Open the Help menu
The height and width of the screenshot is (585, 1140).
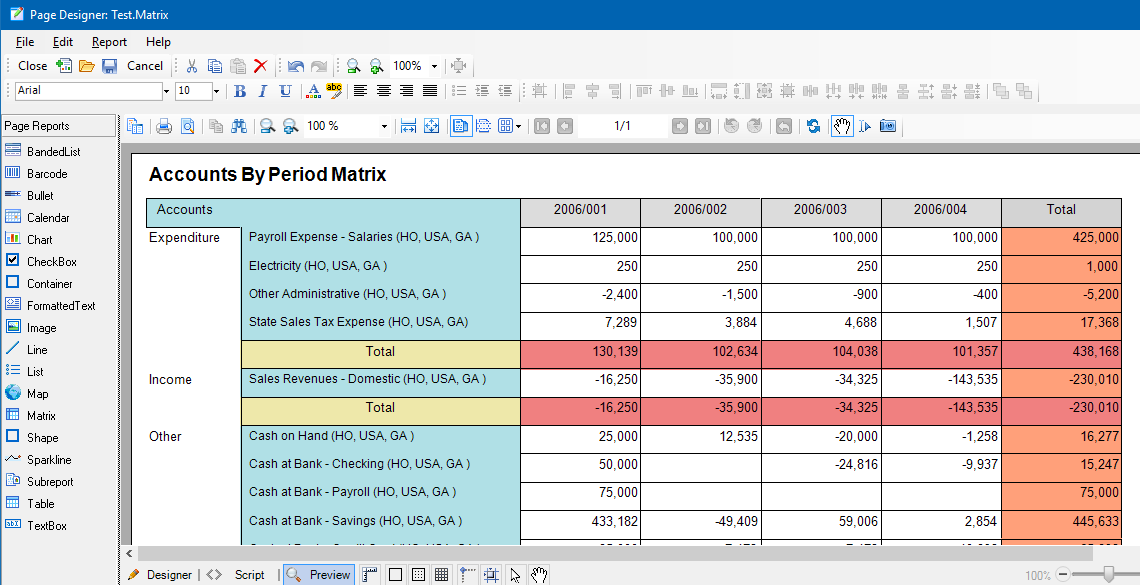coord(158,42)
